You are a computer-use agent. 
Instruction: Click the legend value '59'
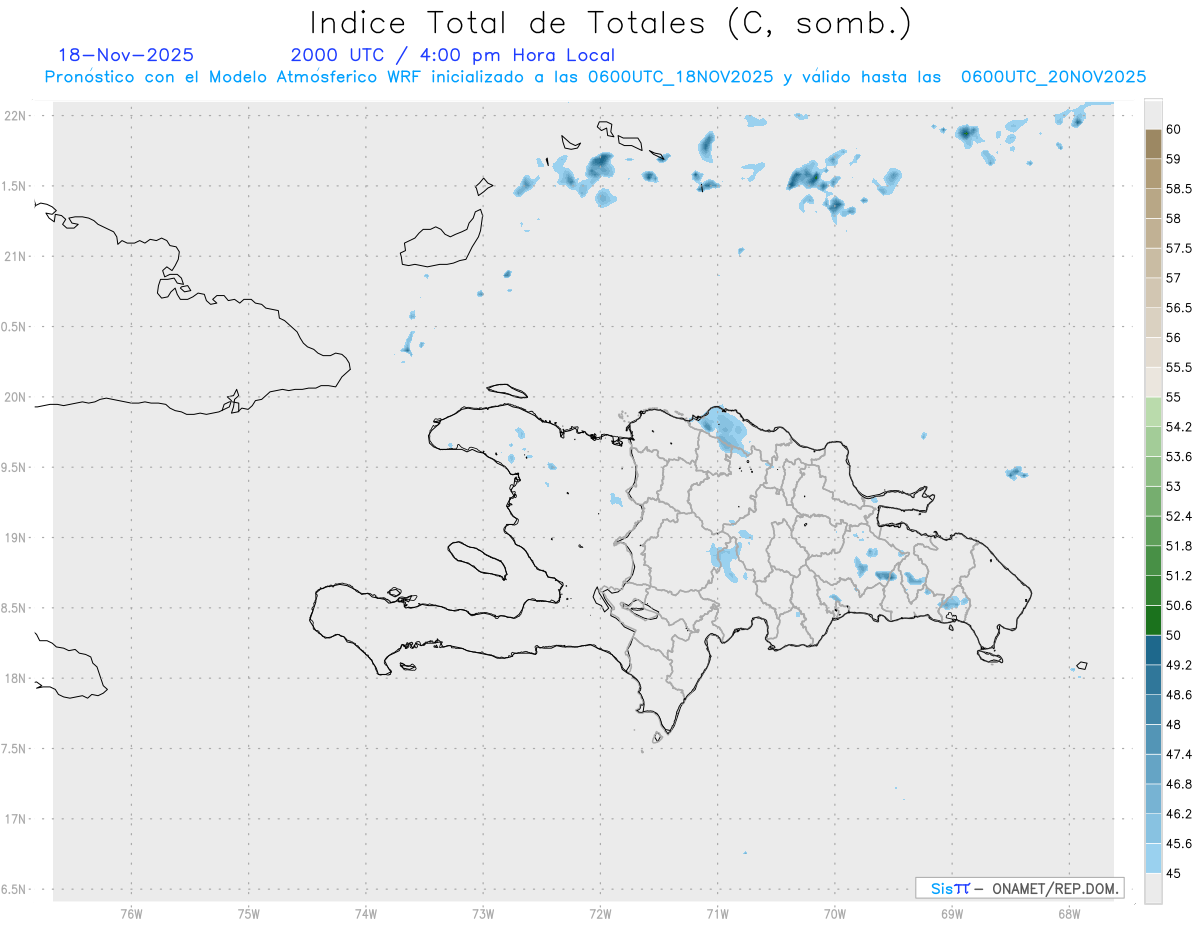(1174, 159)
